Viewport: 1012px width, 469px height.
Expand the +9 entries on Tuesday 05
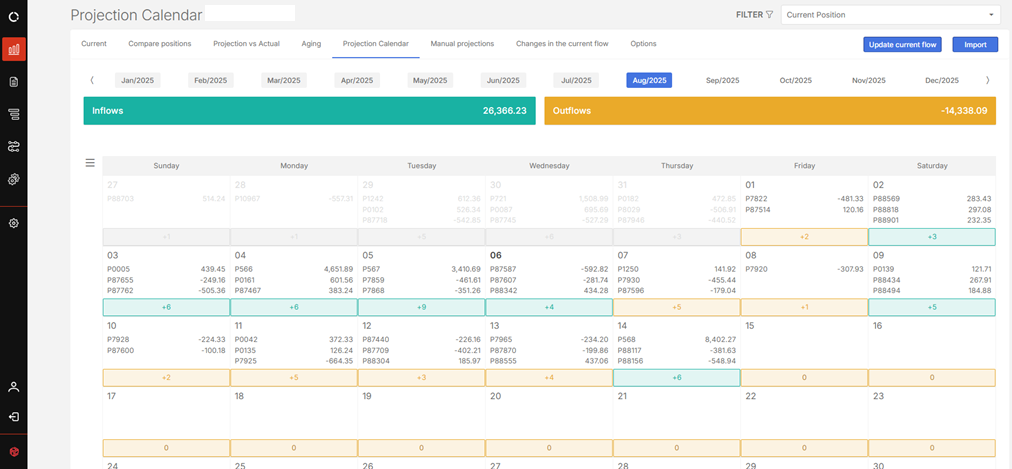coord(421,308)
